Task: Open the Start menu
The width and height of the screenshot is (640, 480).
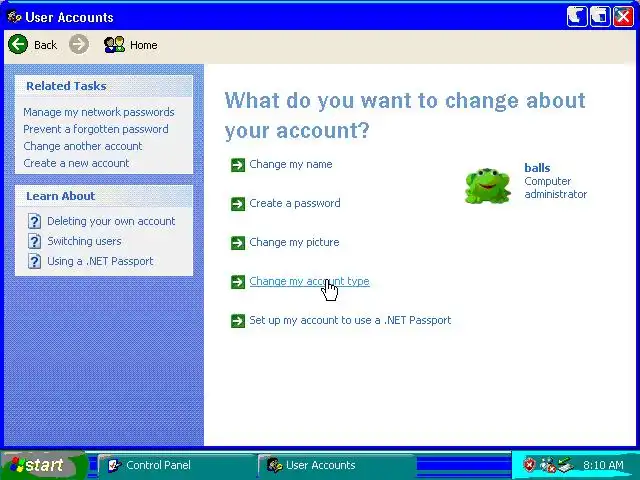Action: (x=43, y=465)
